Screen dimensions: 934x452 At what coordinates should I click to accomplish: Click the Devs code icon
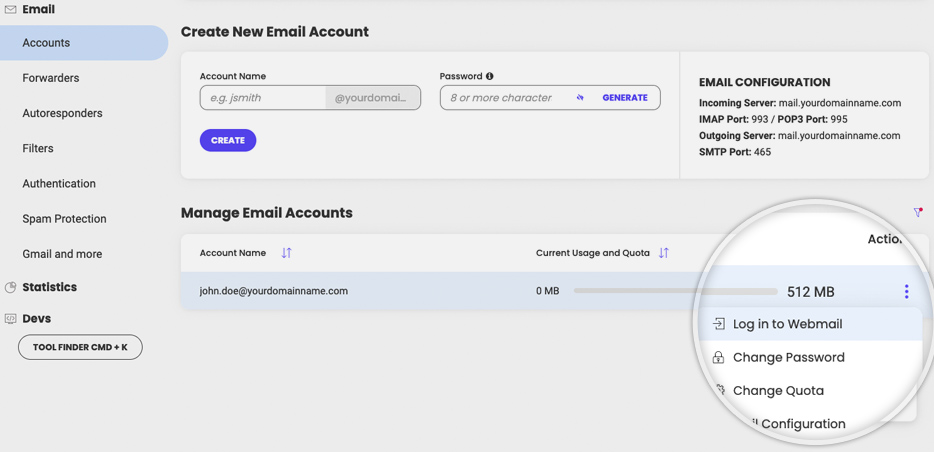(10, 319)
